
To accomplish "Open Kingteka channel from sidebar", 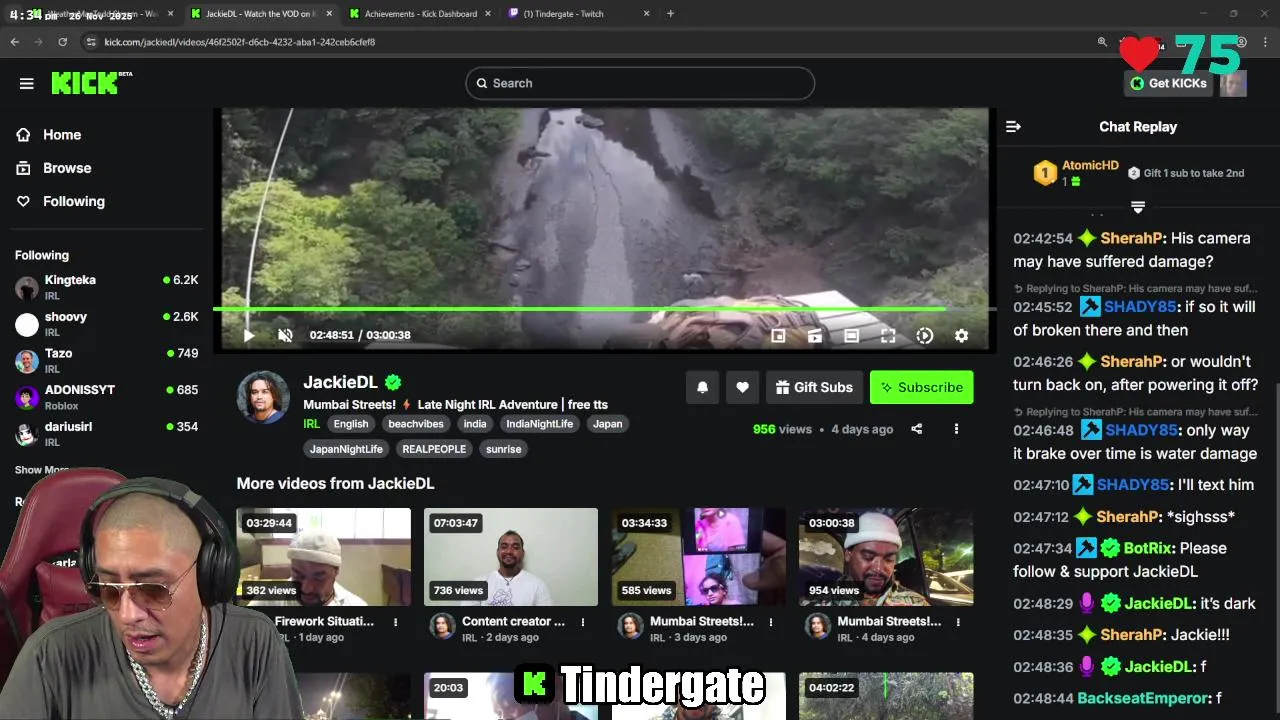I will 106,288.
